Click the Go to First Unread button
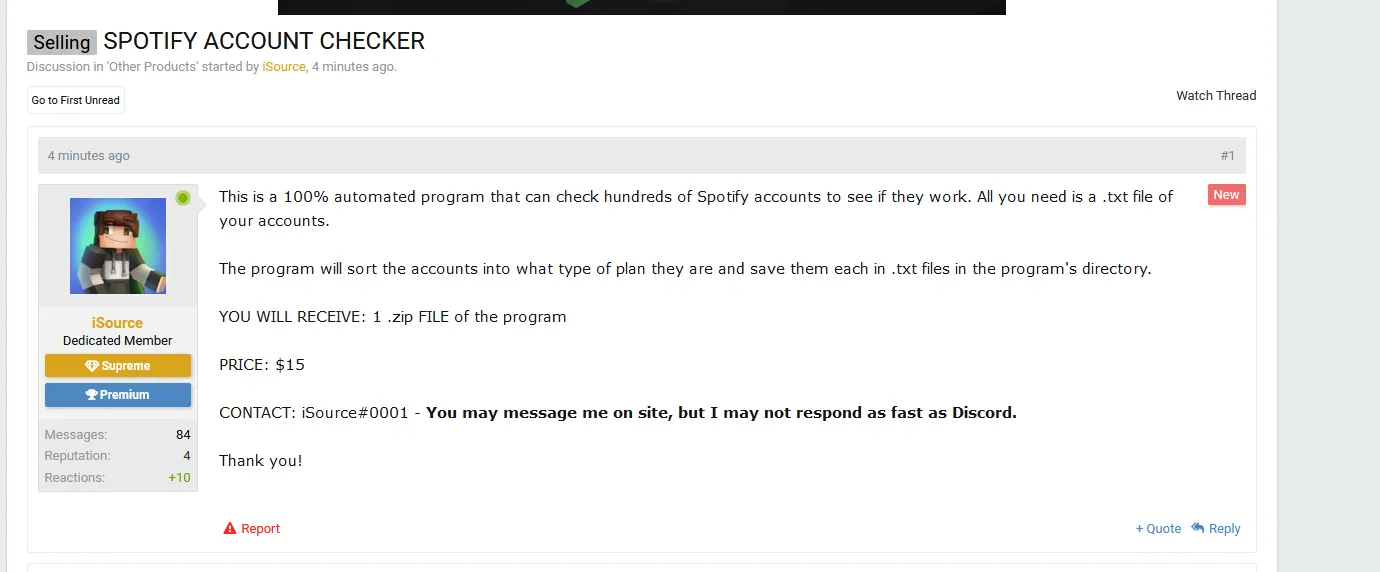Viewport: 1380px width, 572px height. click(x=76, y=100)
